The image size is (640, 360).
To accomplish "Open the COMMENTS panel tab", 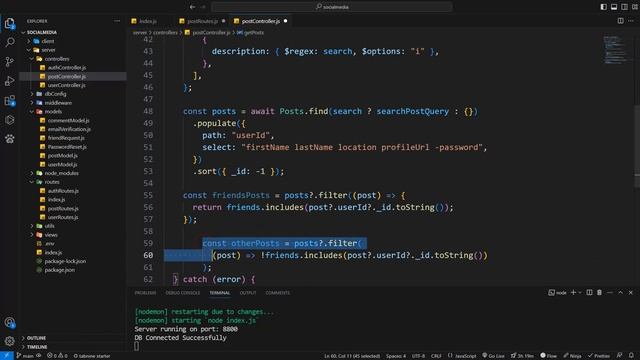I will (278, 293).
